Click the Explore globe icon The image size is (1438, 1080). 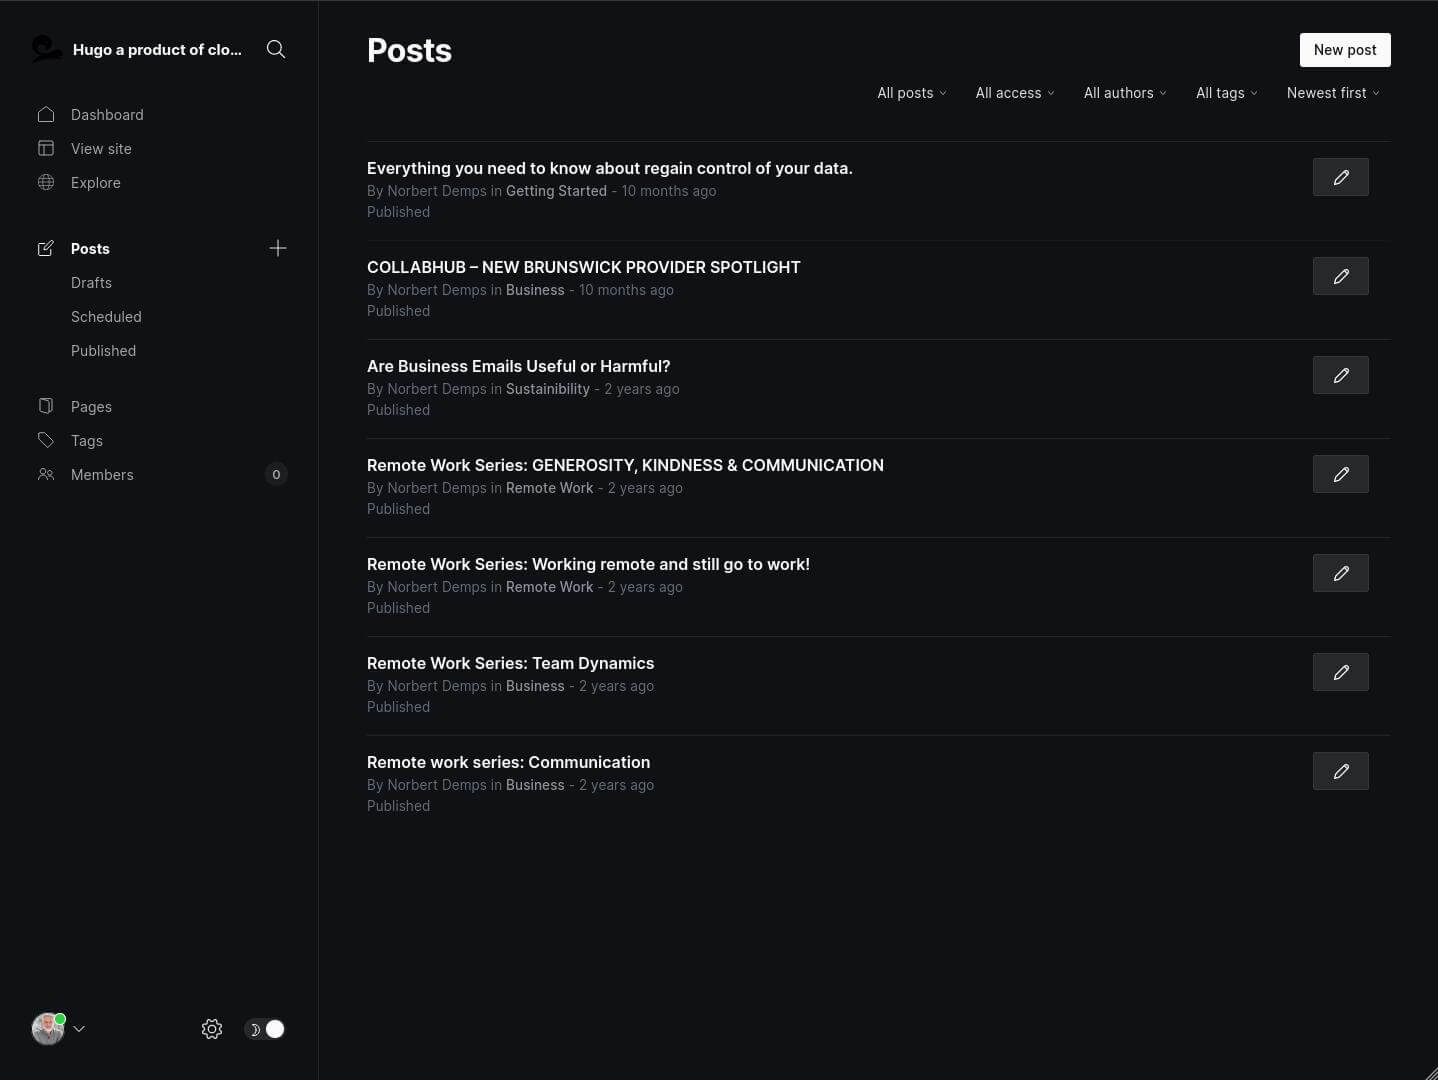[46, 183]
